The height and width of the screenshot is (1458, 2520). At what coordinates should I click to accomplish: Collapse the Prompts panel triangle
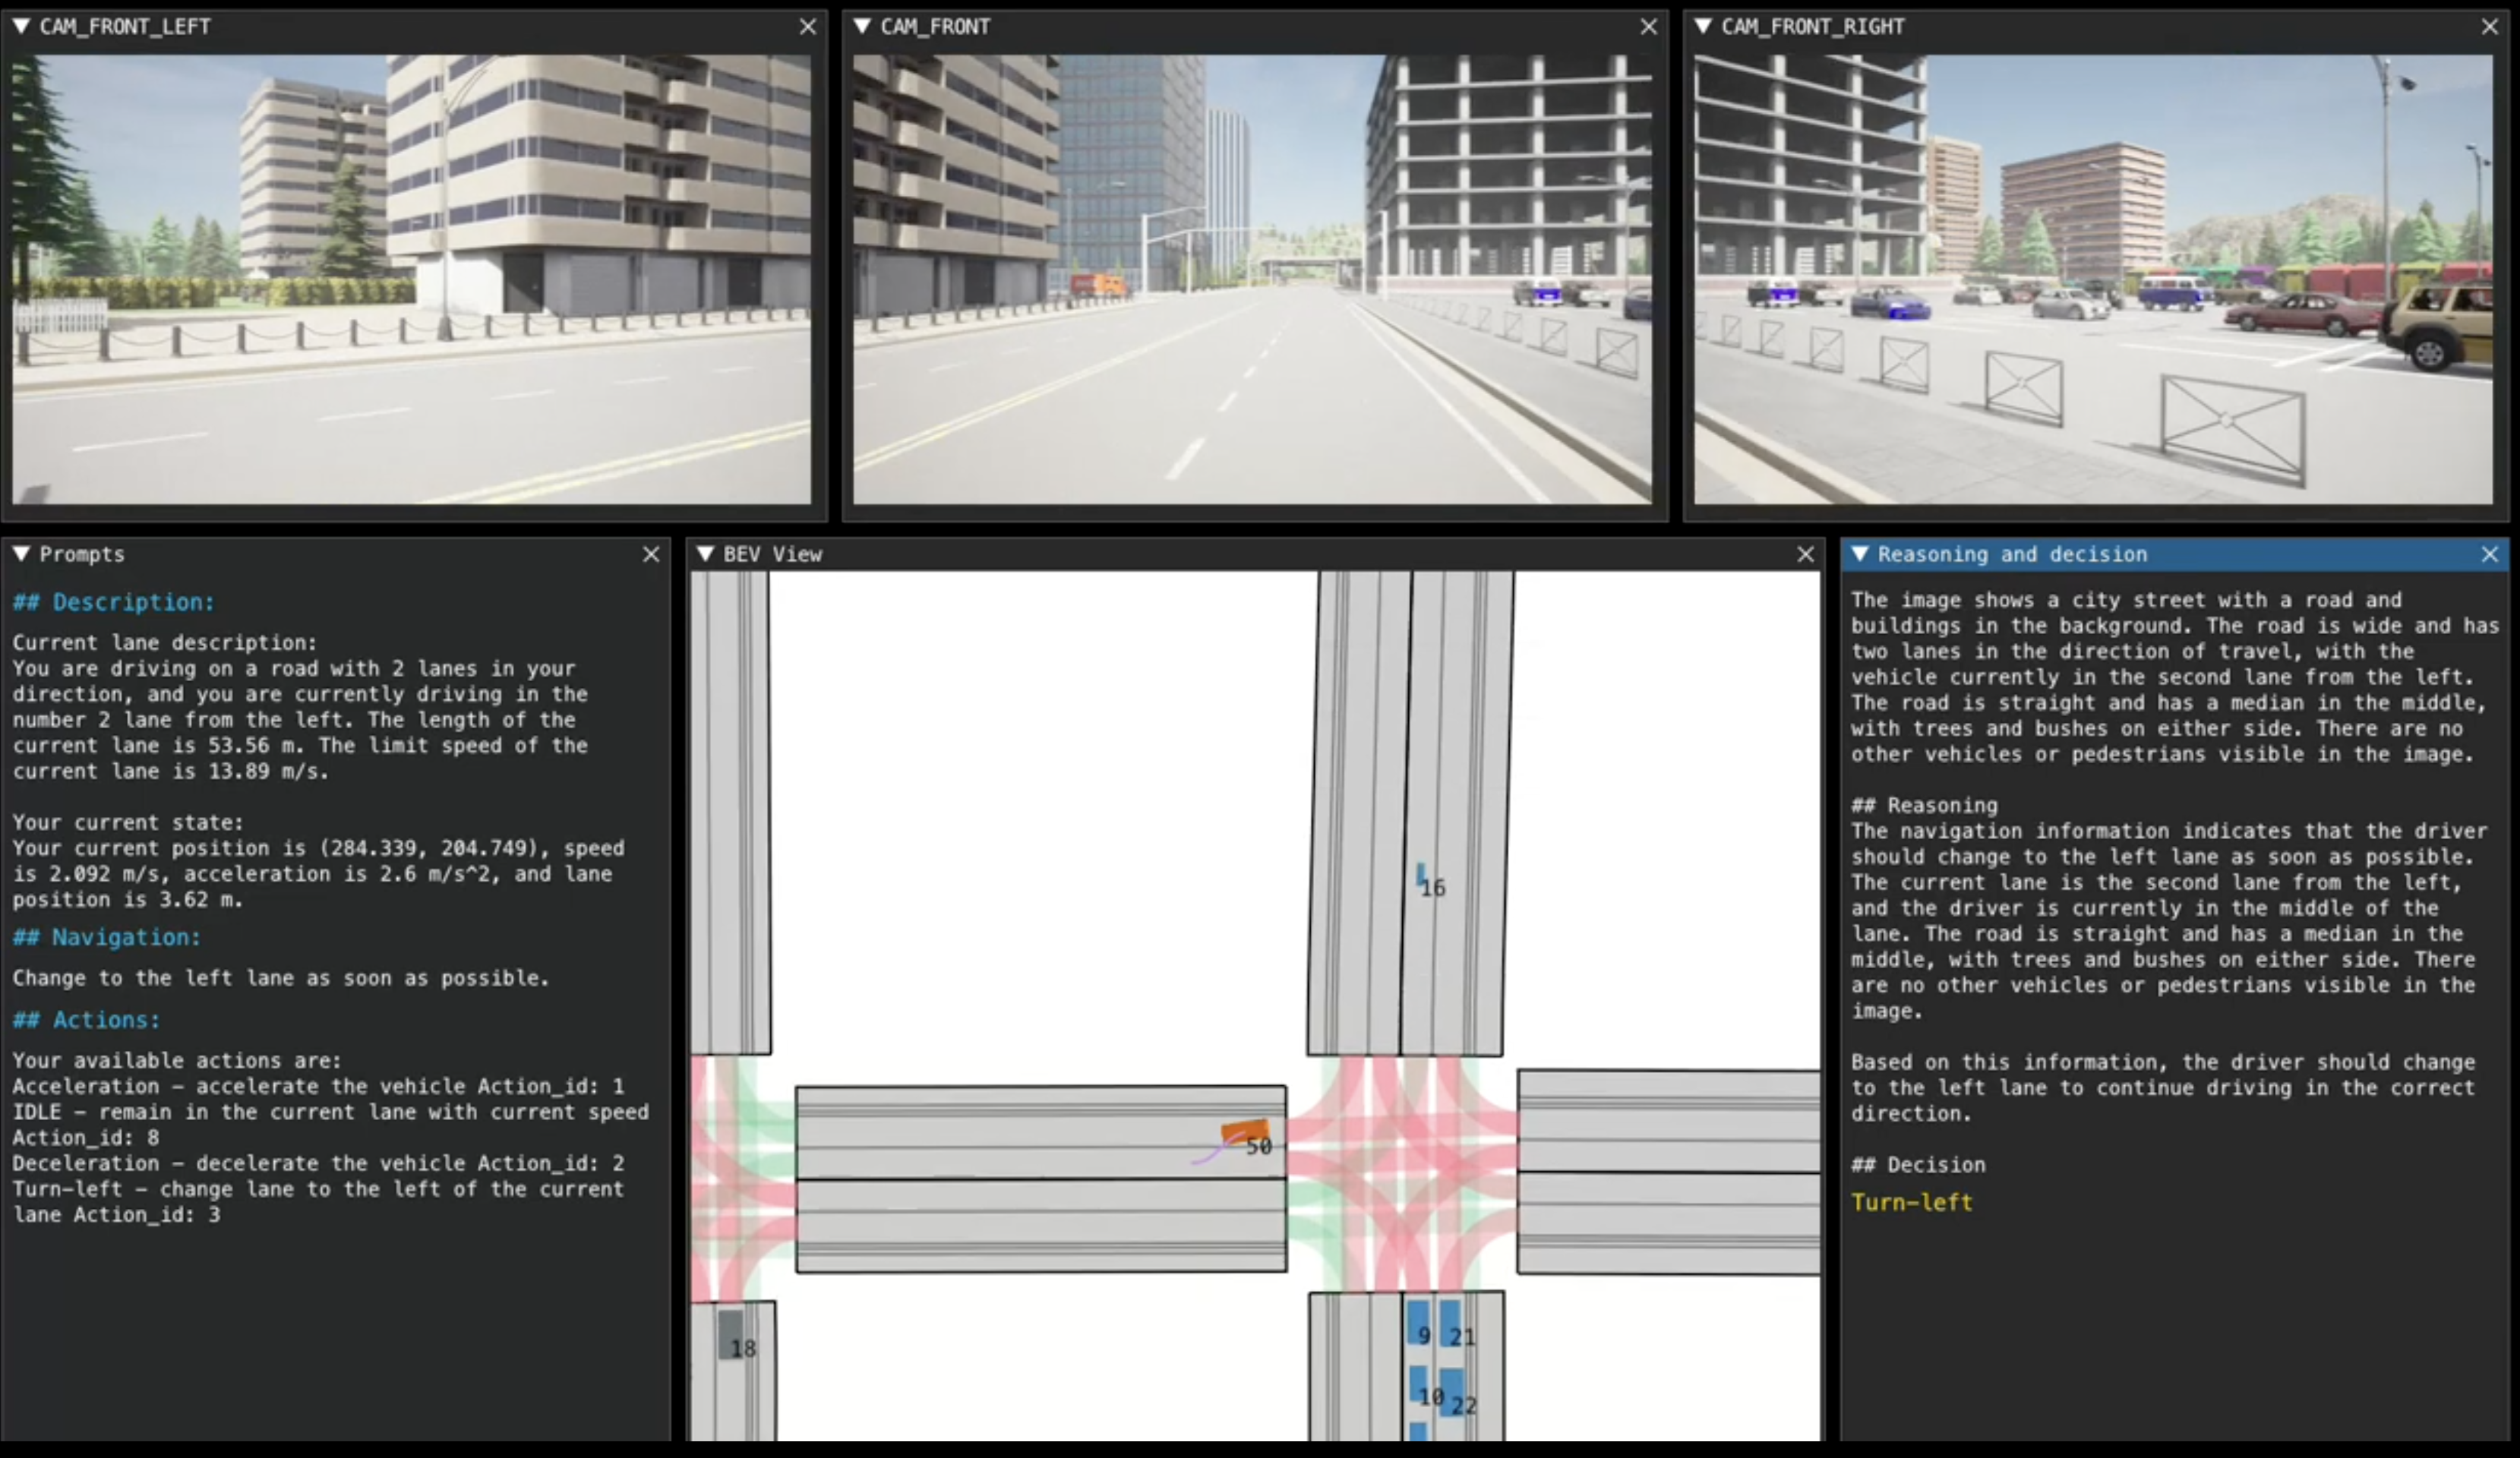[21, 554]
